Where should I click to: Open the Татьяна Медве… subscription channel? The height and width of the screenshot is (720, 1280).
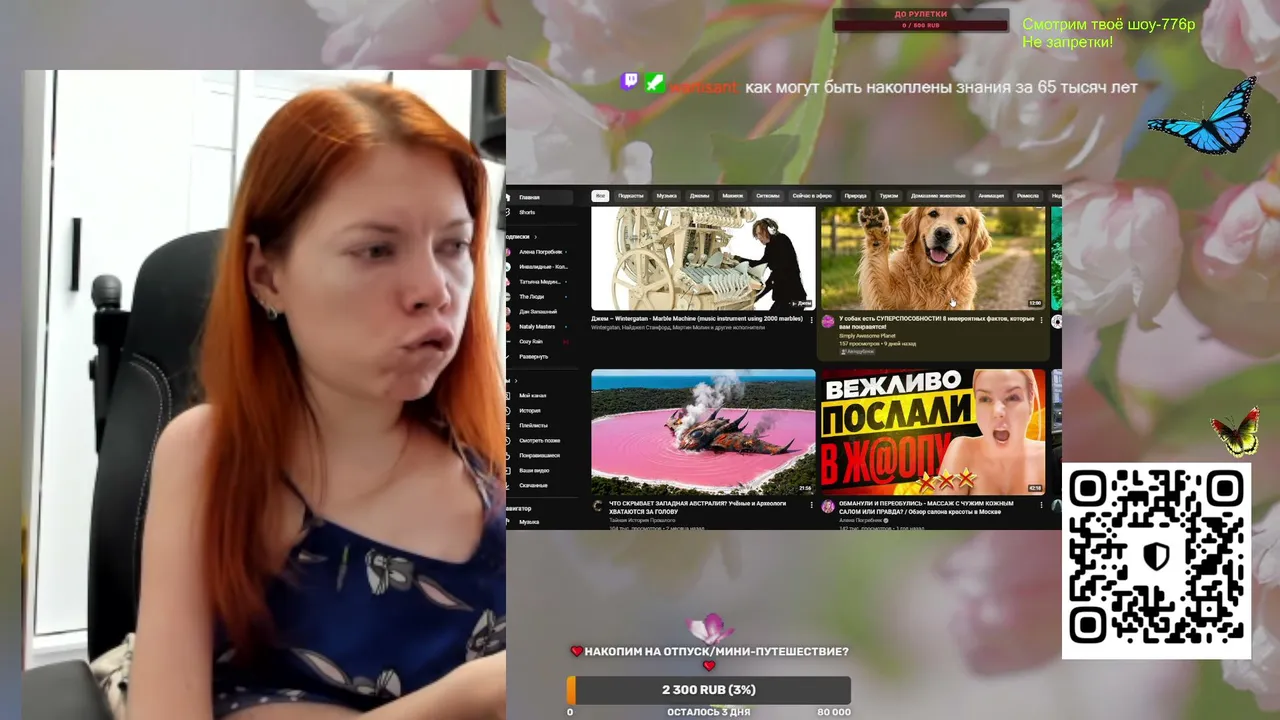pyautogui.click(x=539, y=282)
